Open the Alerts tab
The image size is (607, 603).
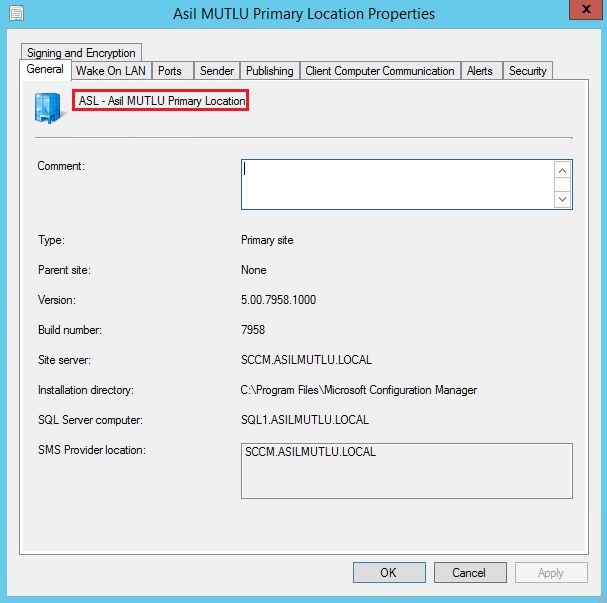tap(480, 71)
